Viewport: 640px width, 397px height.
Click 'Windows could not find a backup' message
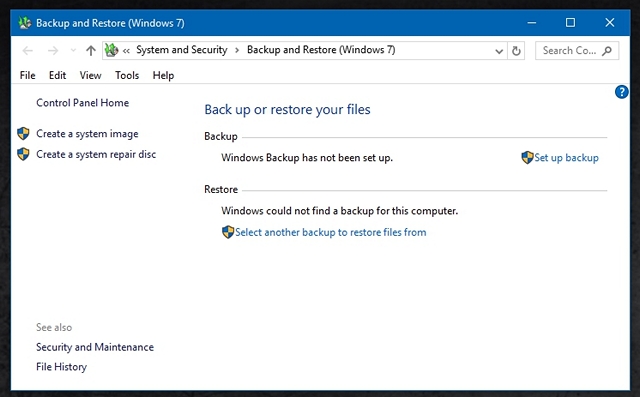[x=340, y=211]
